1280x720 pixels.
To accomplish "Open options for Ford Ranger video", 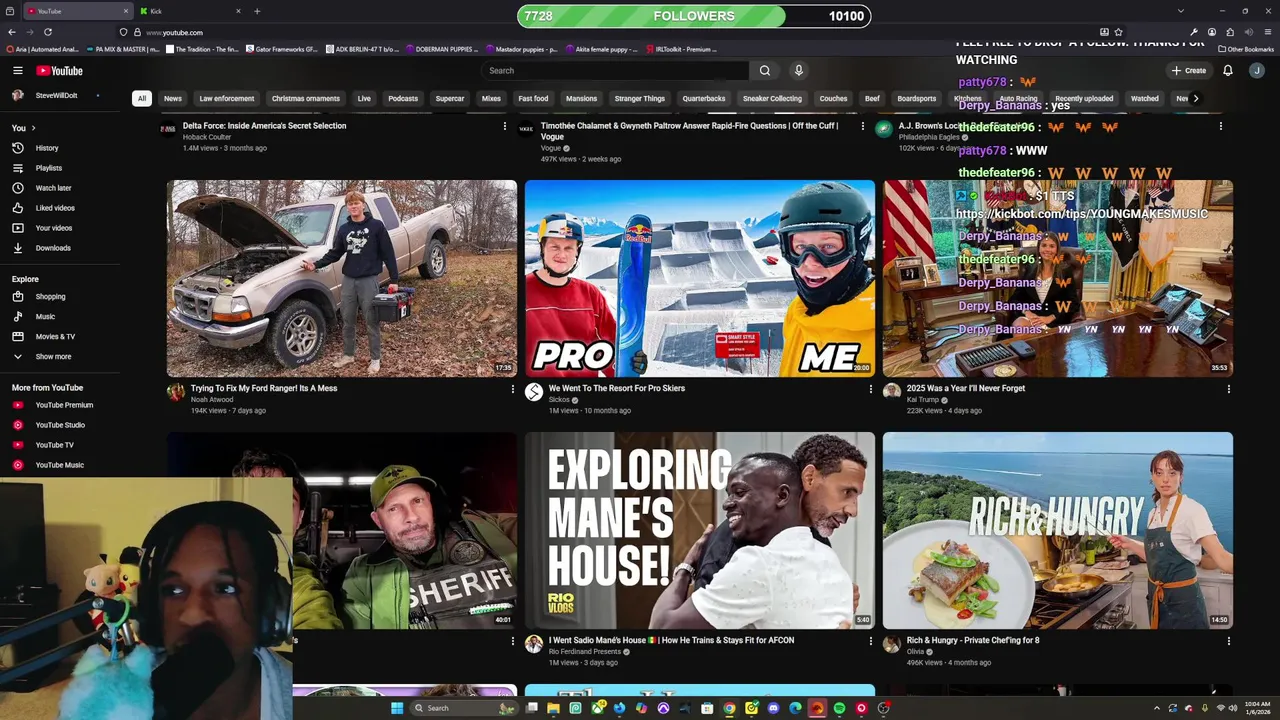I will pos(513,389).
